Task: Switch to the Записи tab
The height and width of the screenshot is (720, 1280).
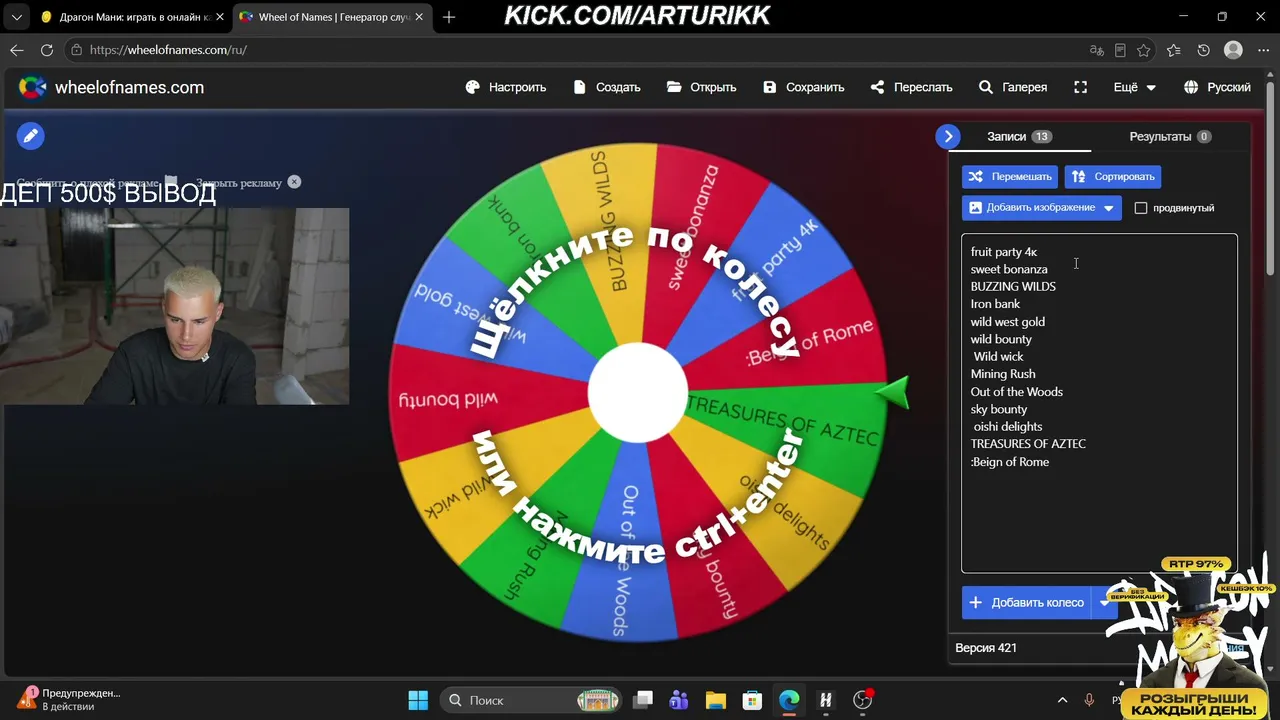Action: pyautogui.click(x=1019, y=136)
